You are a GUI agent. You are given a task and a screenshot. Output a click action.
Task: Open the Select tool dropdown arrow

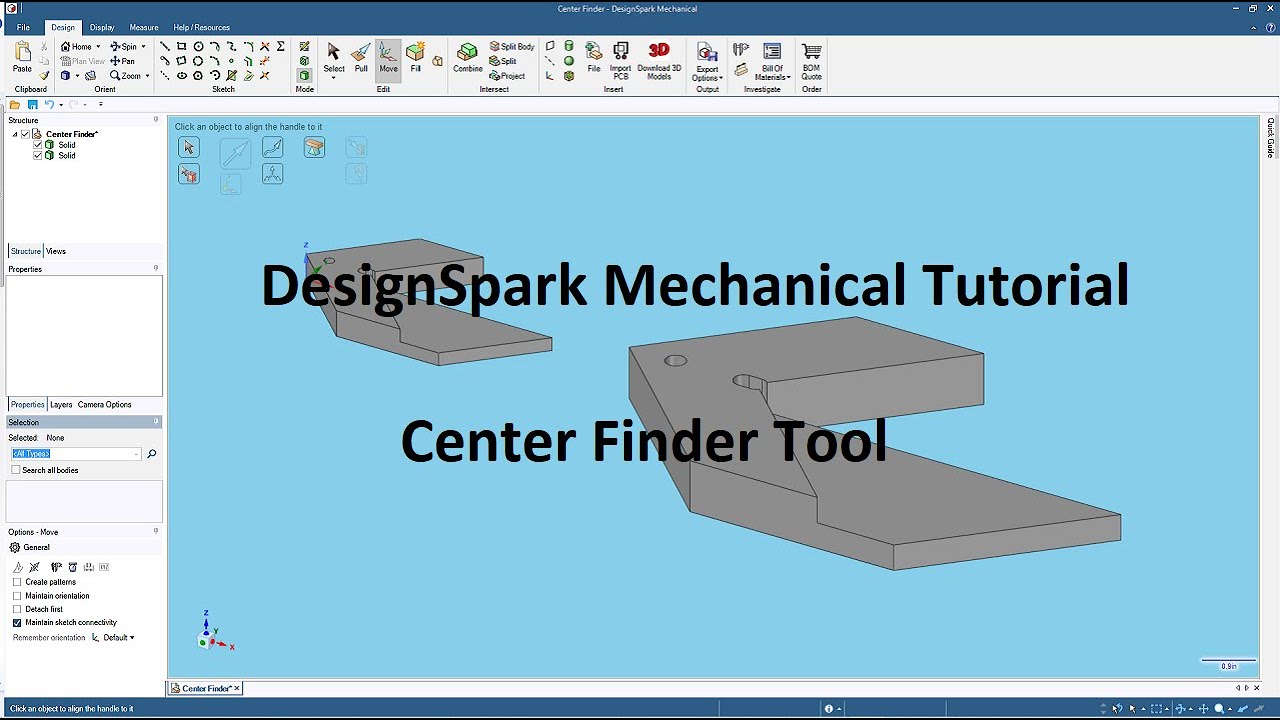click(334, 77)
